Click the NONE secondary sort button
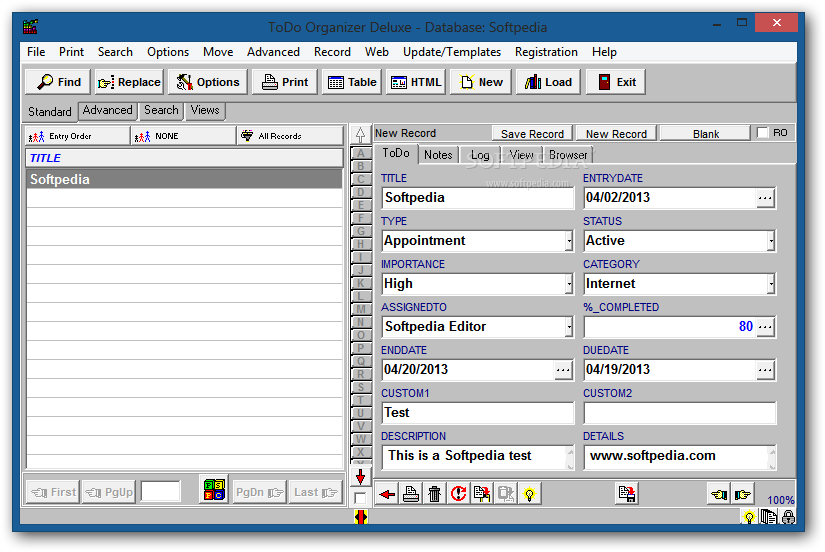Viewport: 825px width, 552px height. 184,136
